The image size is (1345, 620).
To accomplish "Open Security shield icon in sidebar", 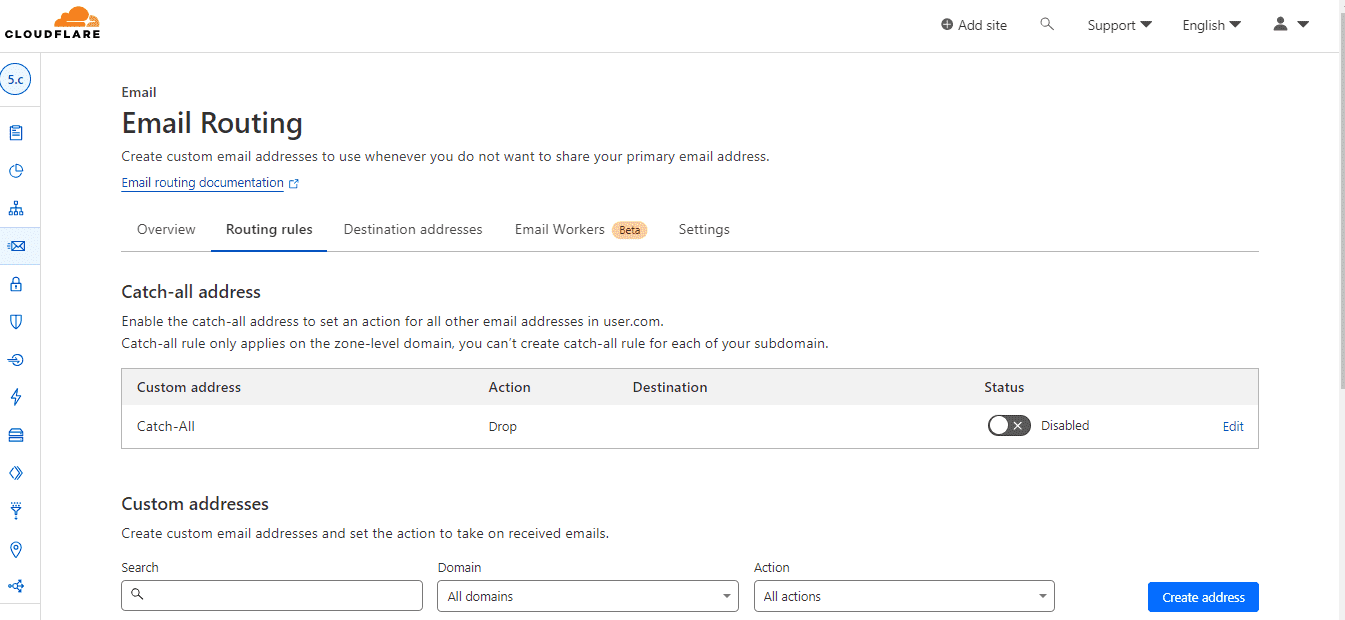I will 16,322.
